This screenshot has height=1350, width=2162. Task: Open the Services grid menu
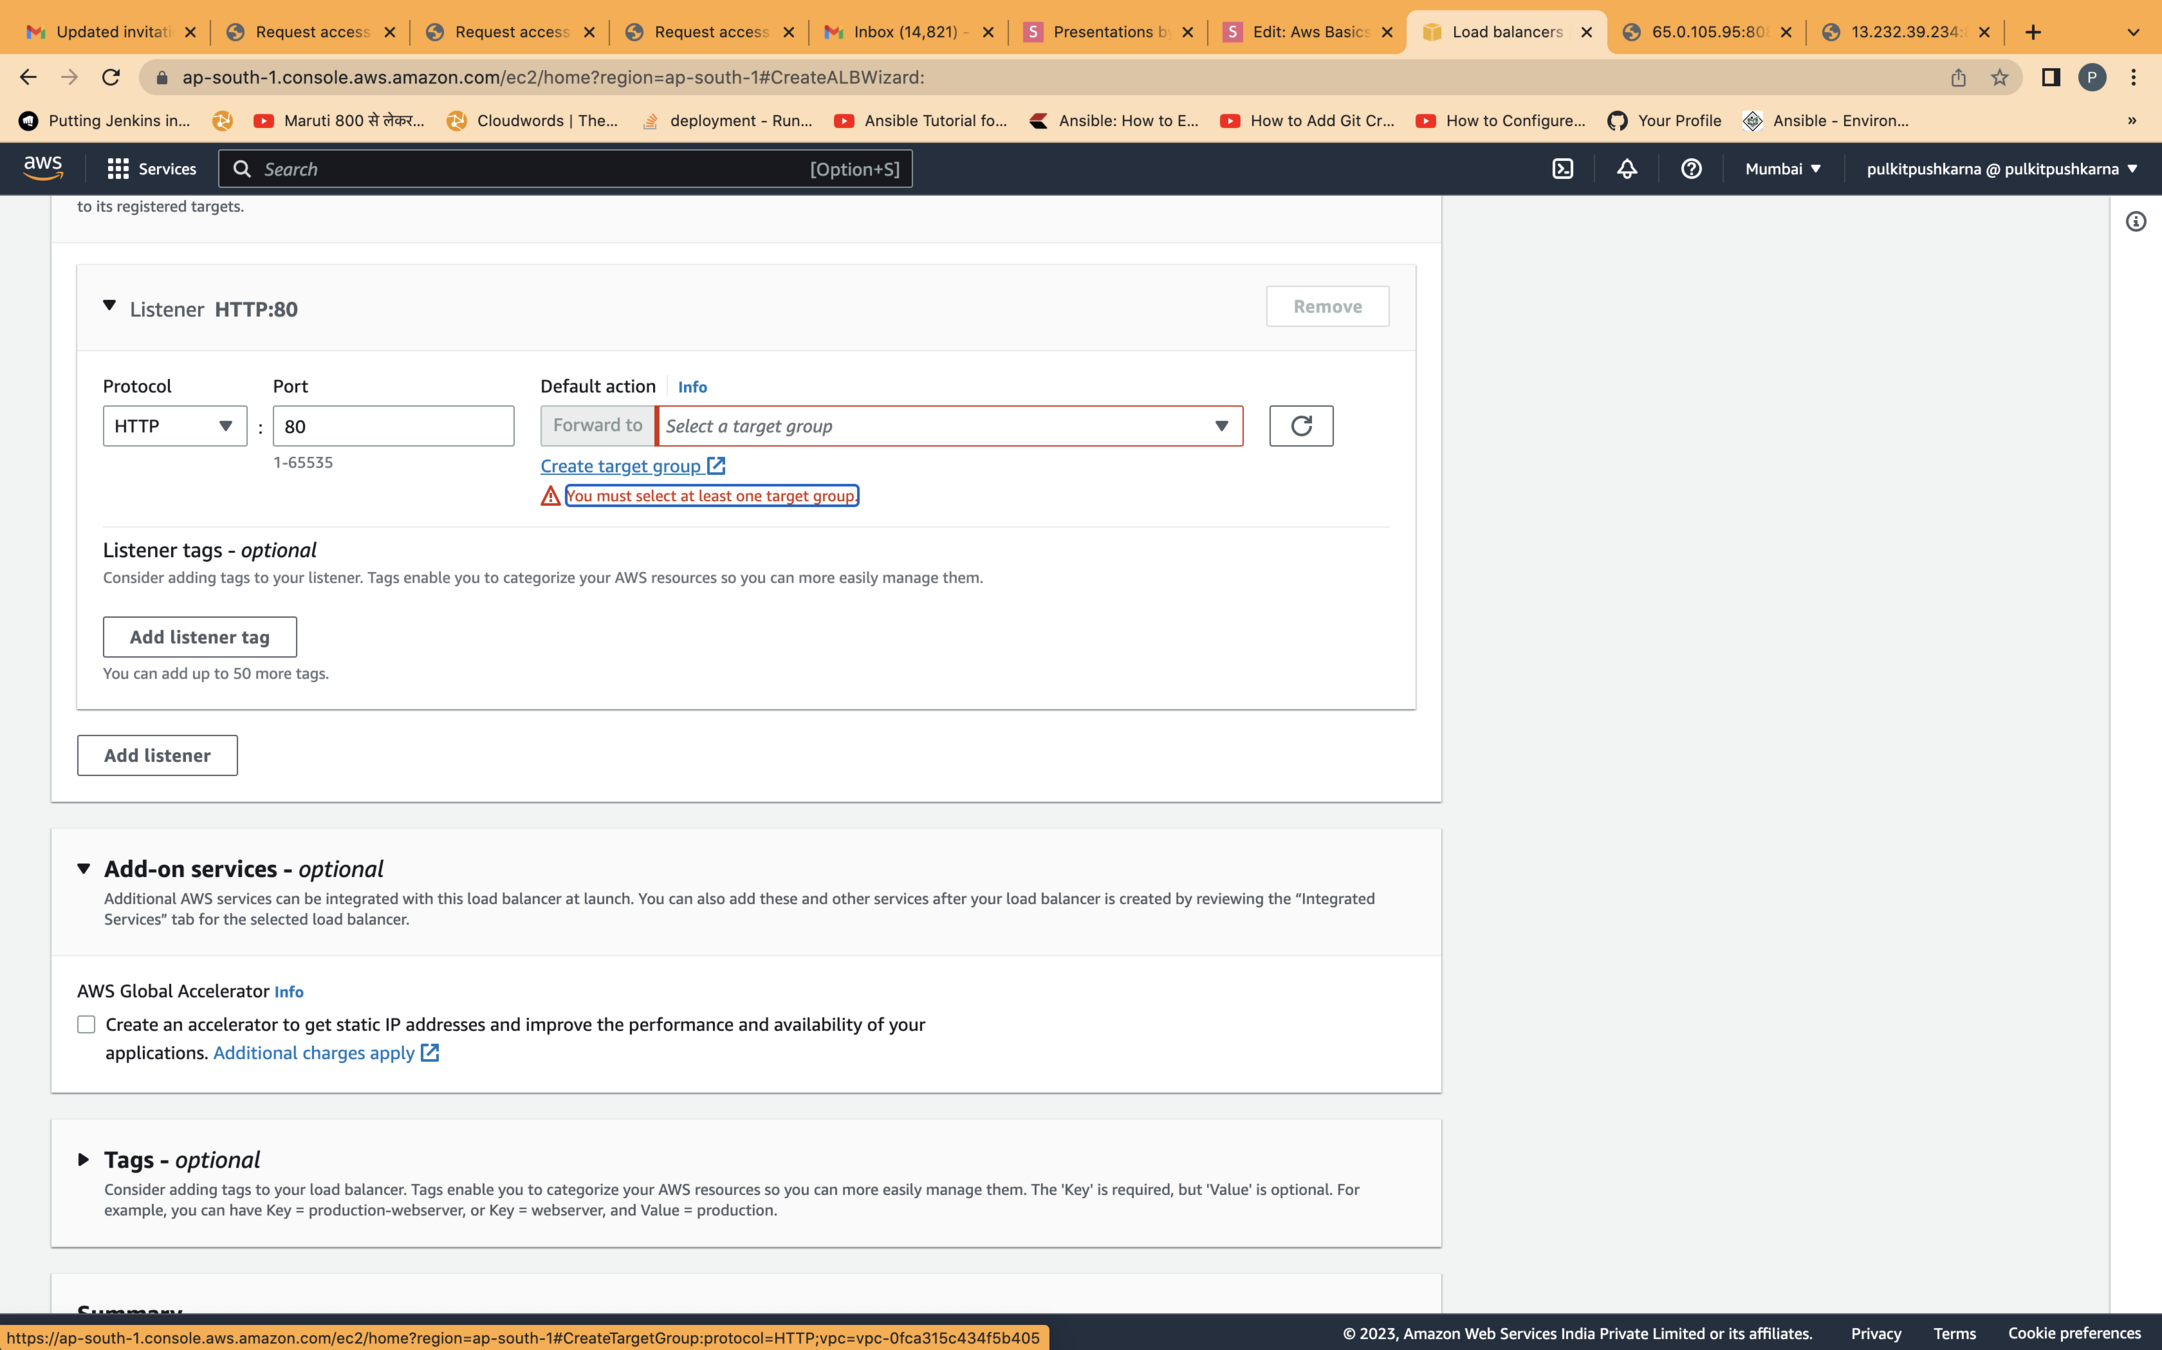(x=152, y=169)
